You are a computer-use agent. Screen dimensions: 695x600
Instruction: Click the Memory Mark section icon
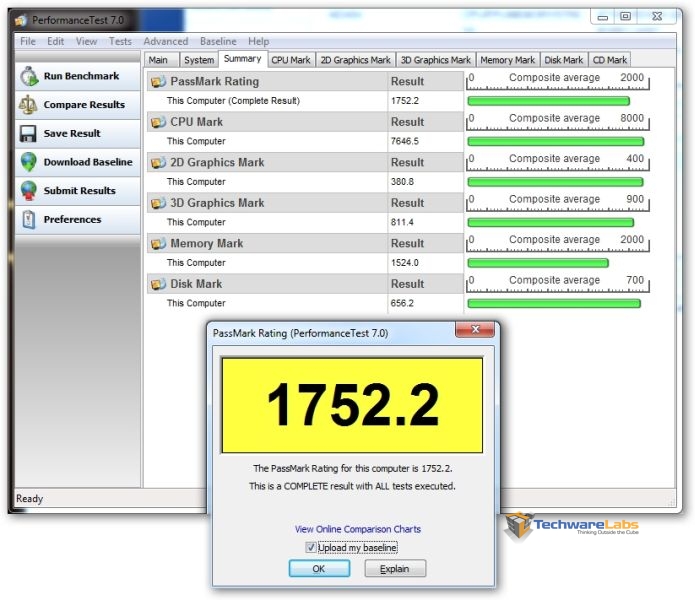pos(158,244)
